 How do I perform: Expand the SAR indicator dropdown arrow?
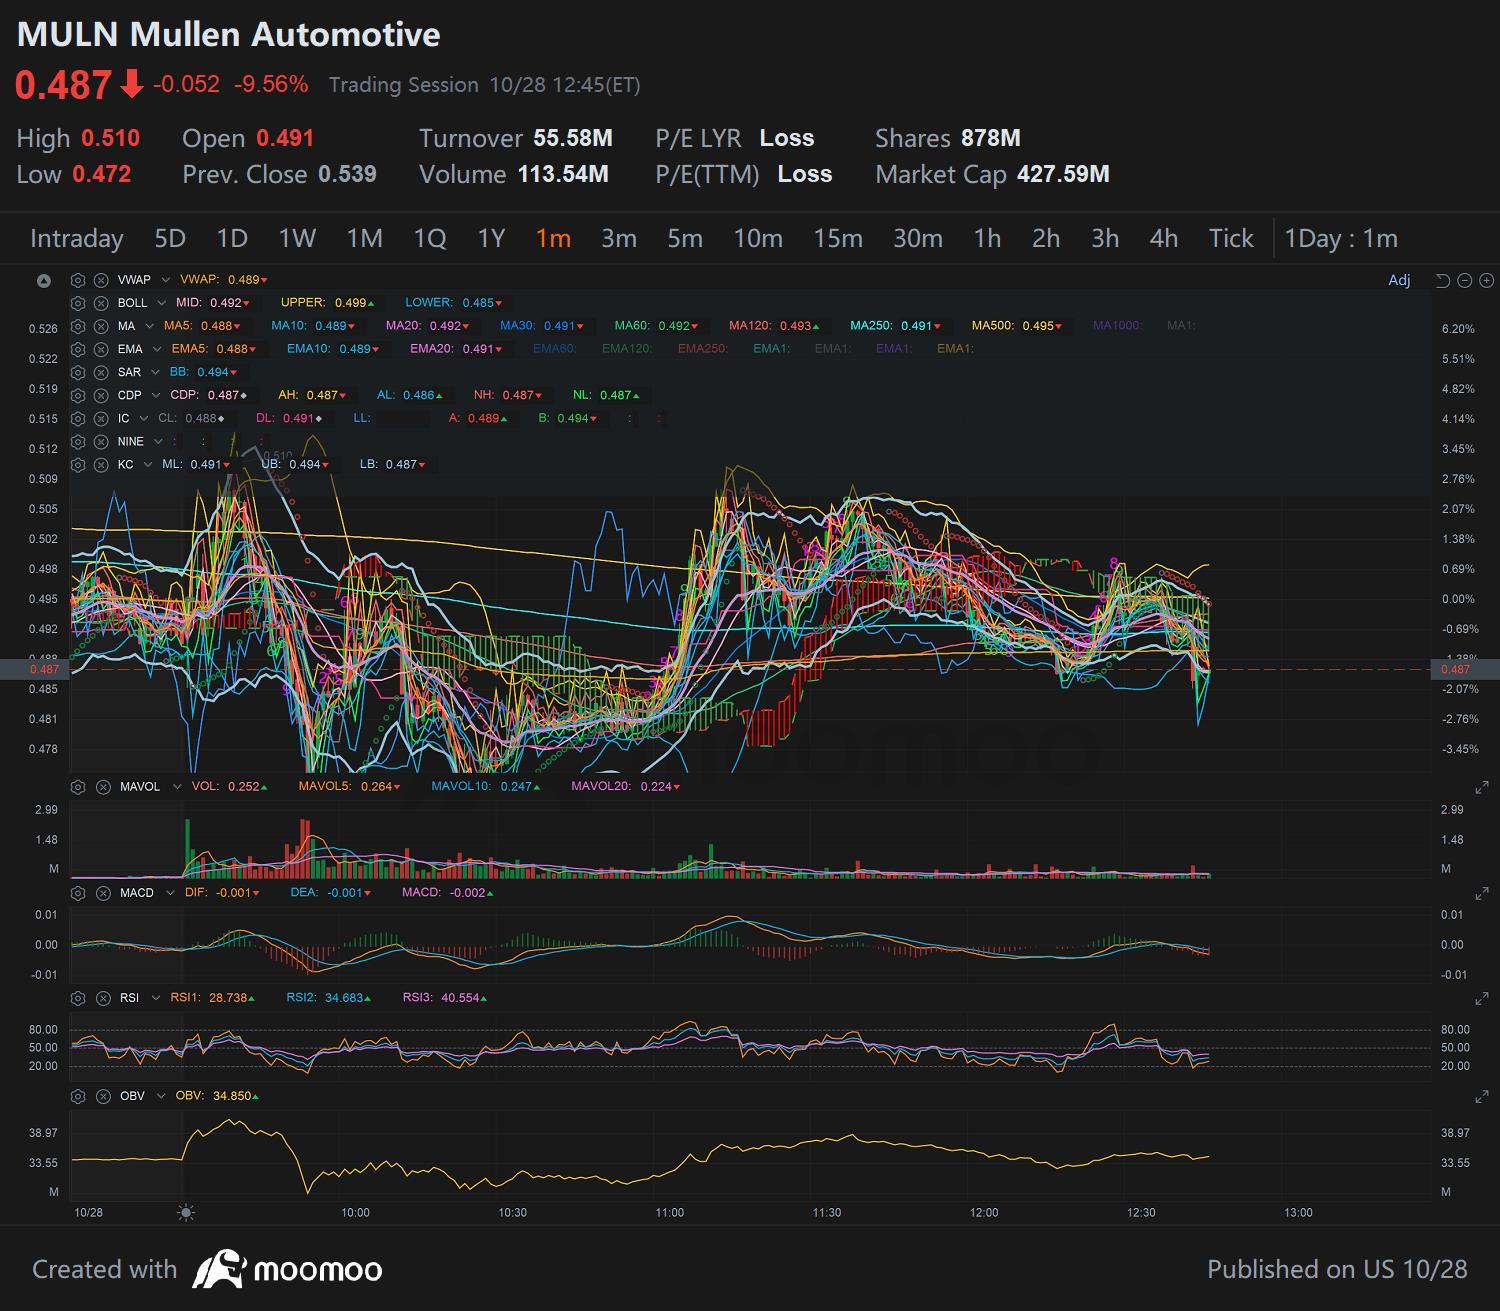click(156, 372)
